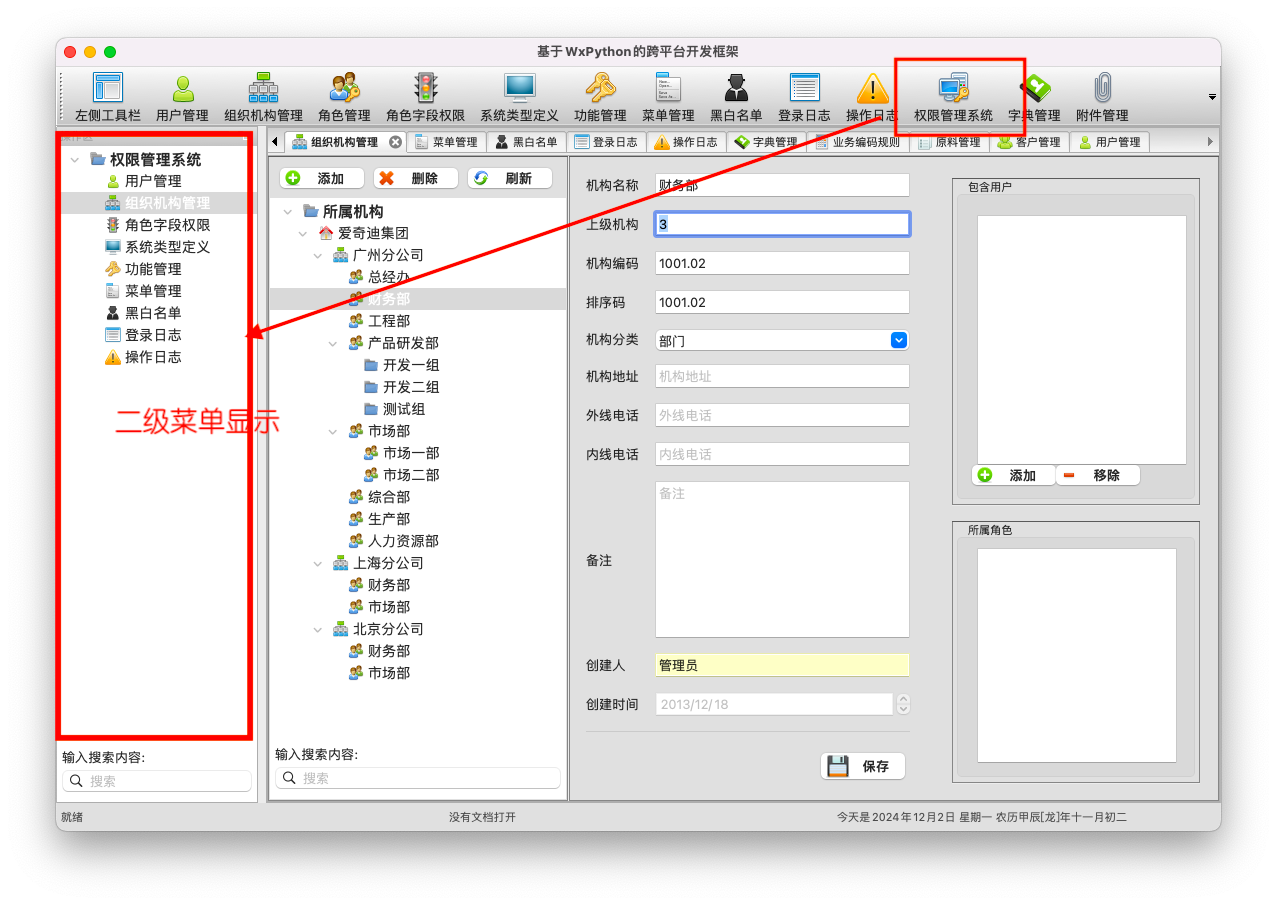Click the 删除 button
The width and height of the screenshot is (1277, 905).
(416, 178)
